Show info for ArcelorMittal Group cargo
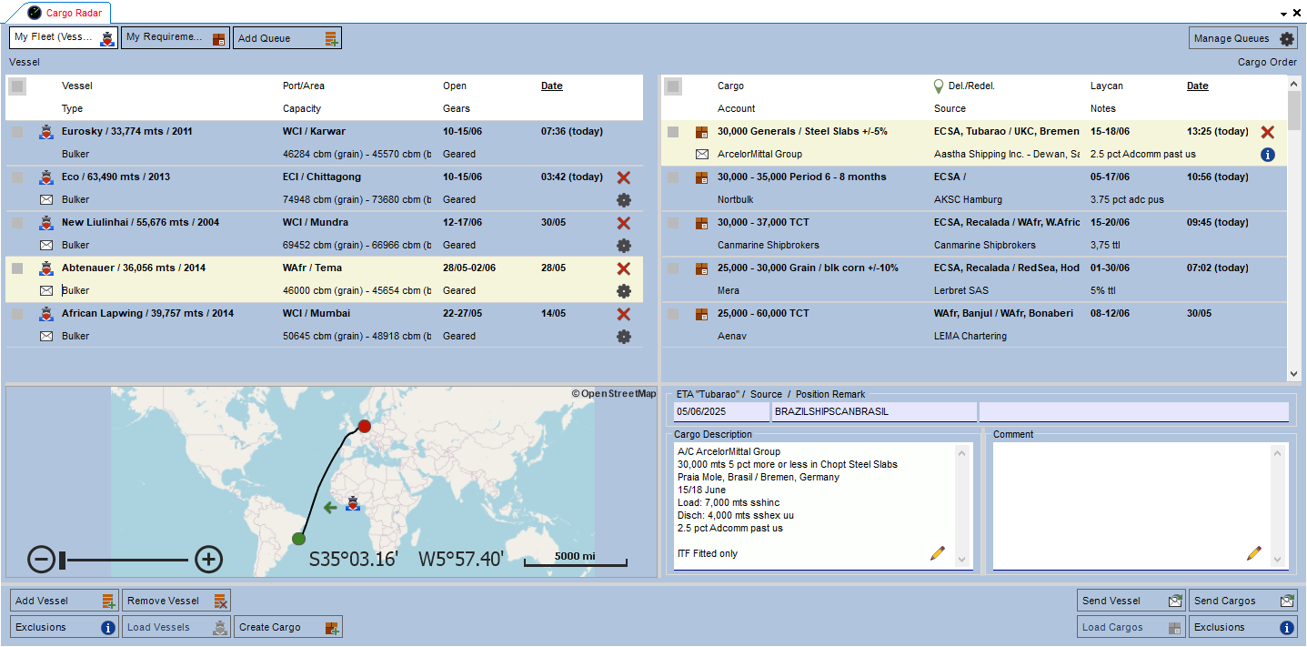The width and height of the screenshot is (1307, 647). [1268, 155]
